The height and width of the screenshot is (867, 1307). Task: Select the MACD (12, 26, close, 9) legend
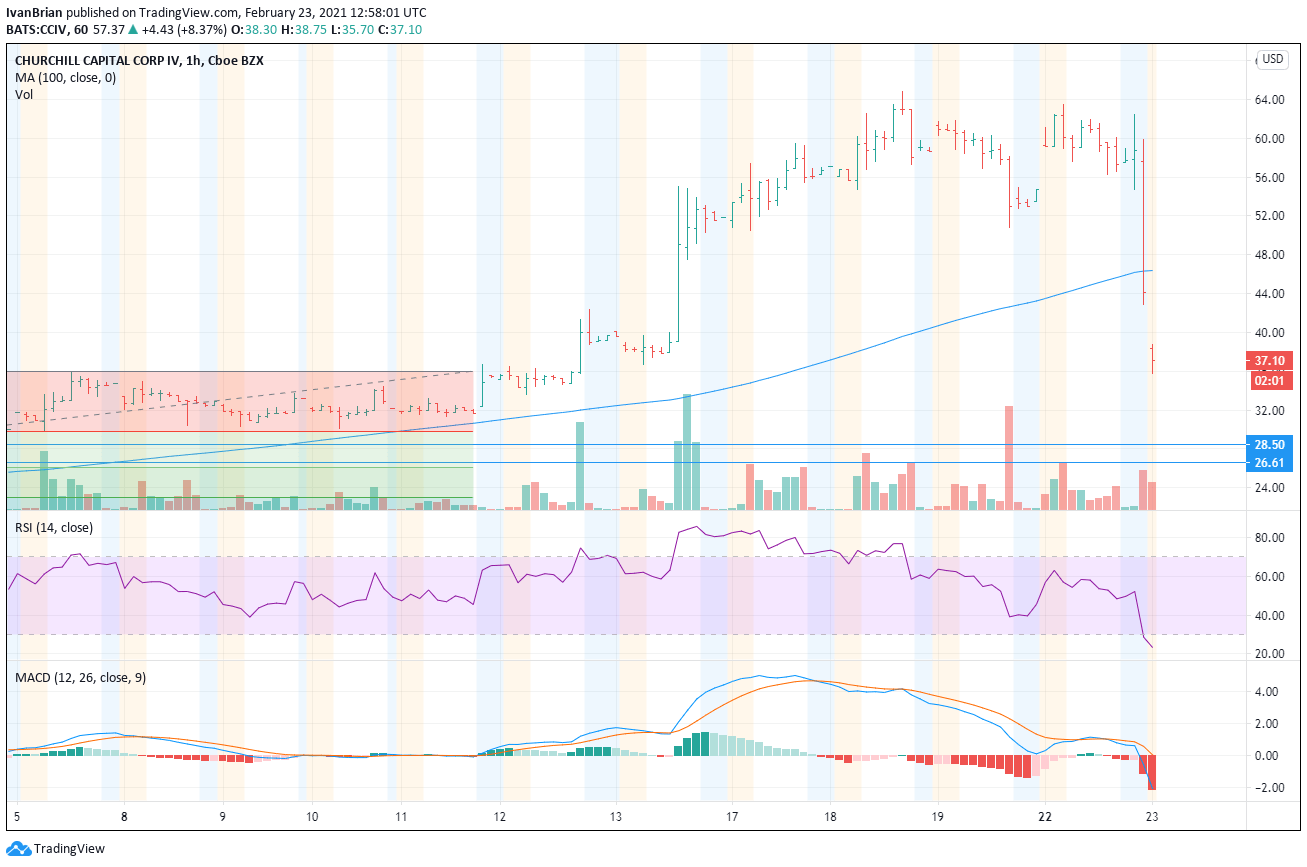coord(81,677)
